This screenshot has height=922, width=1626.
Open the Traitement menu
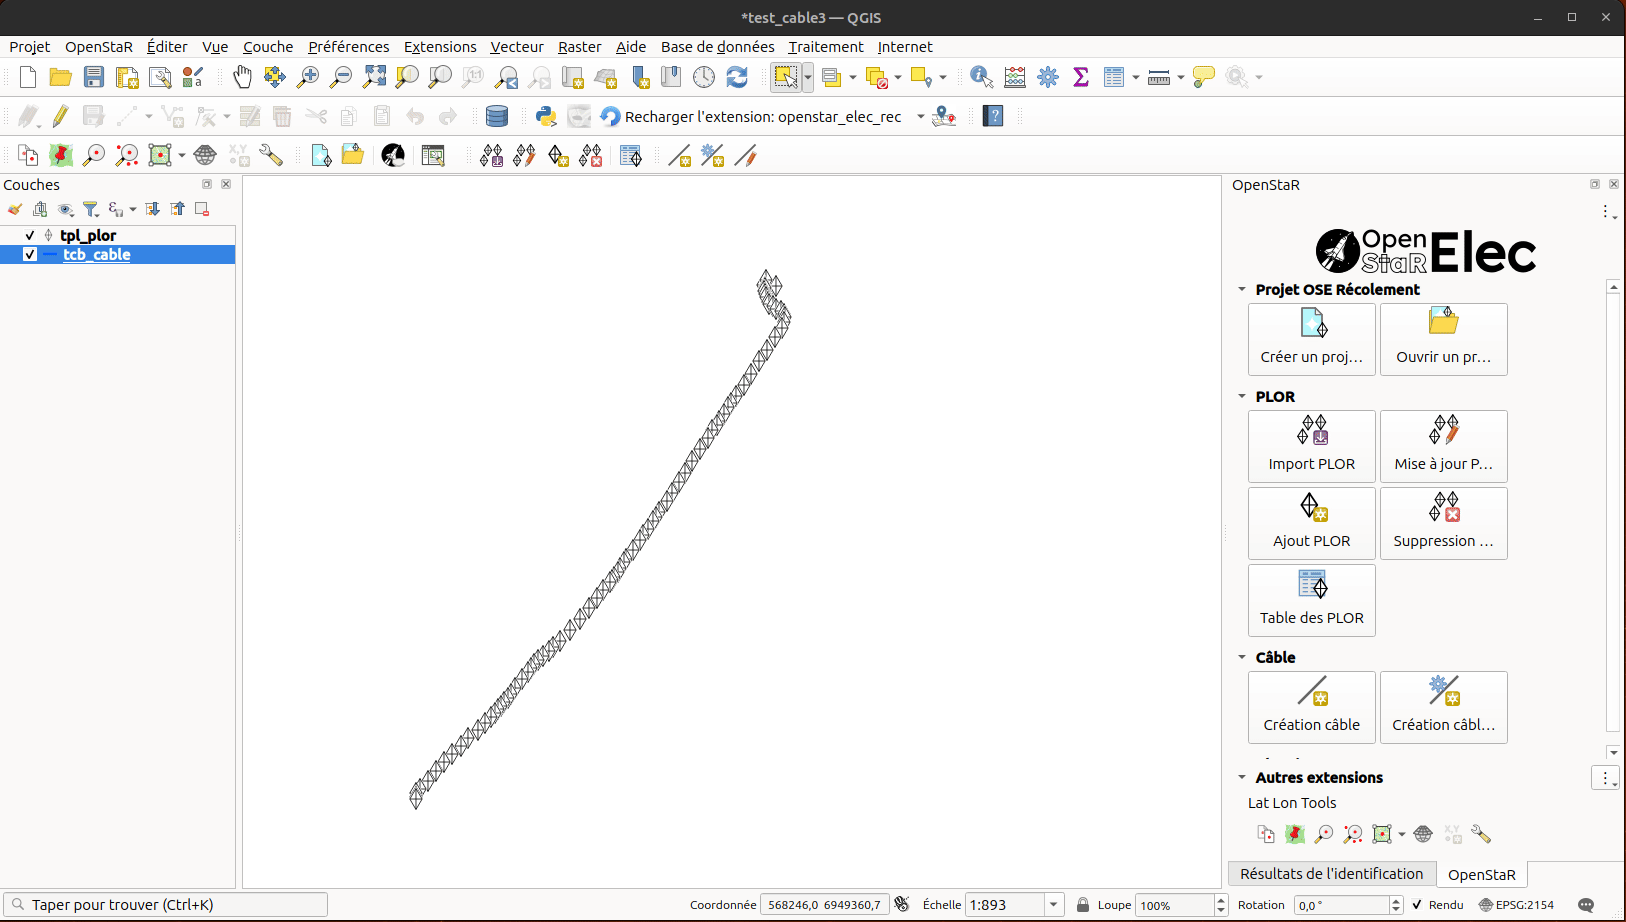[826, 47]
